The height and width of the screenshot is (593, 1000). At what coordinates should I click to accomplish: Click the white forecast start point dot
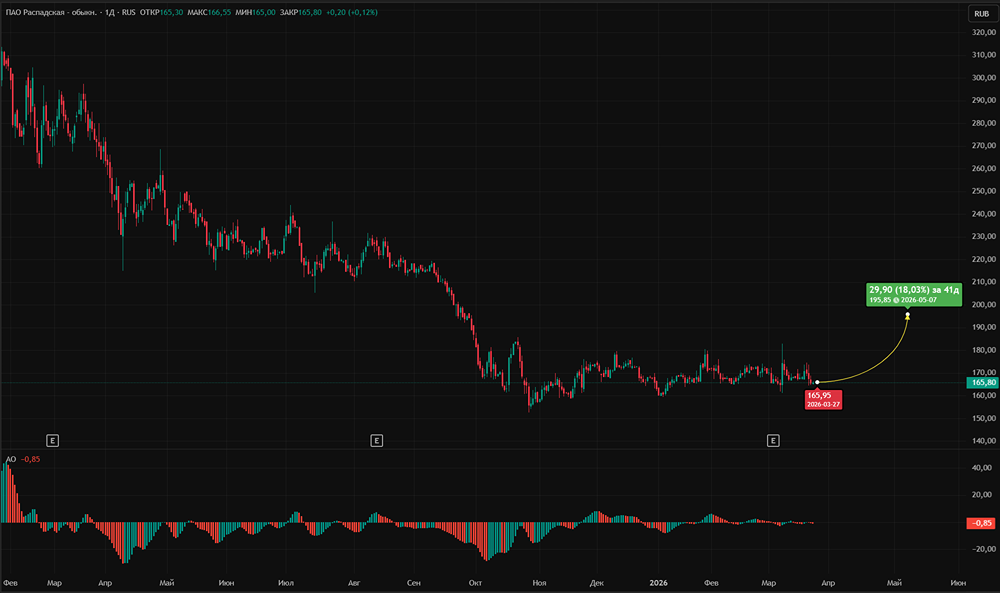click(817, 383)
